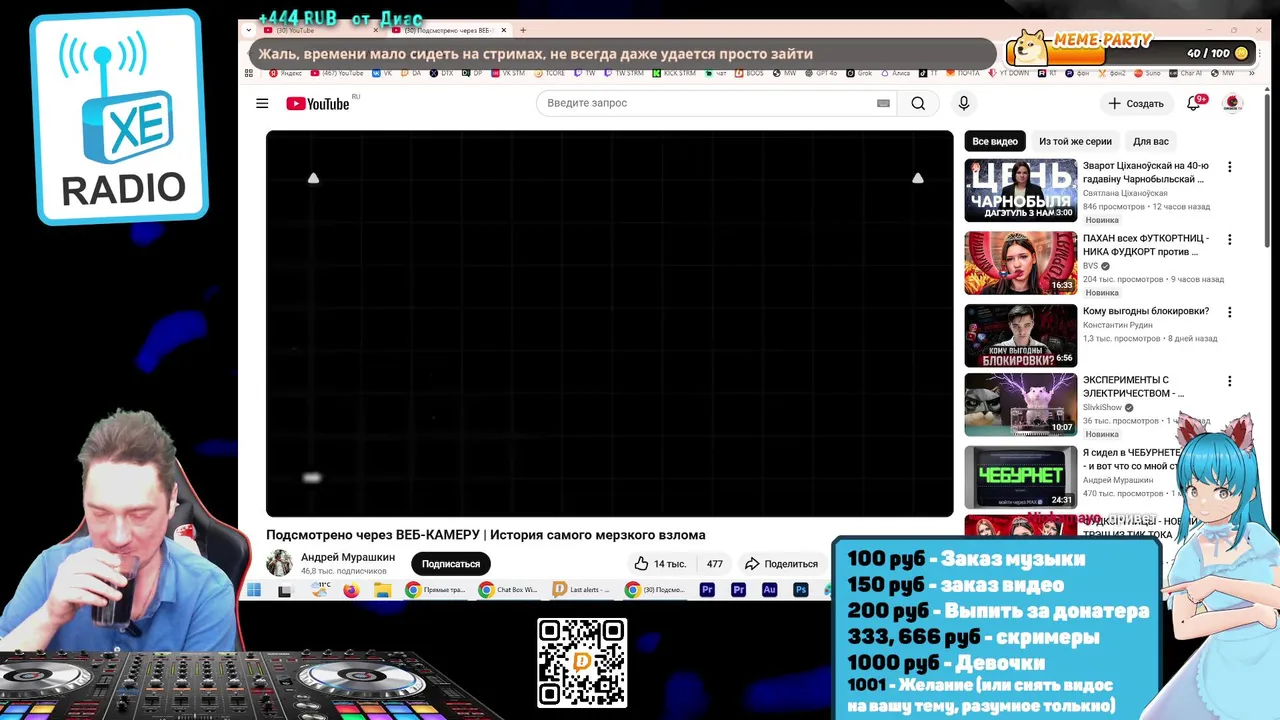Open the notifications bell

(x=1193, y=103)
